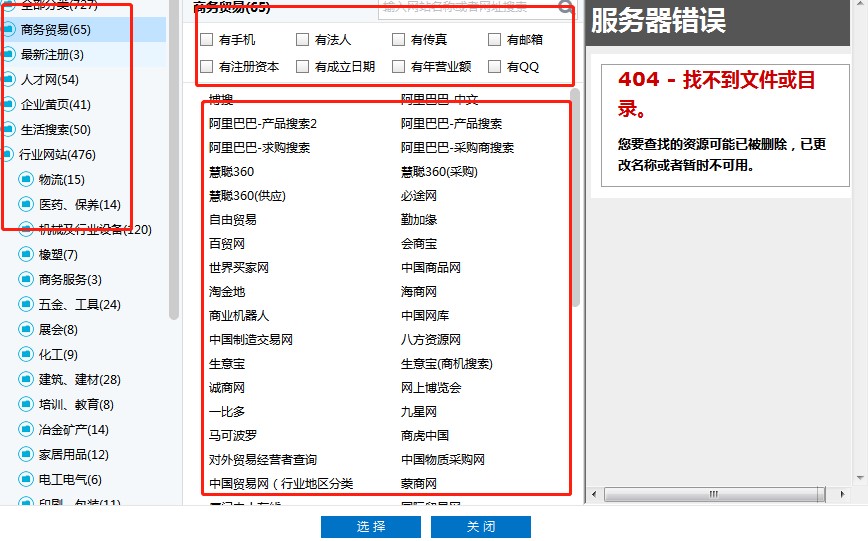This screenshot has width=868, height=541.
Task: Choose 生意宝(商机搜索) in site list
Action: click(x=446, y=363)
